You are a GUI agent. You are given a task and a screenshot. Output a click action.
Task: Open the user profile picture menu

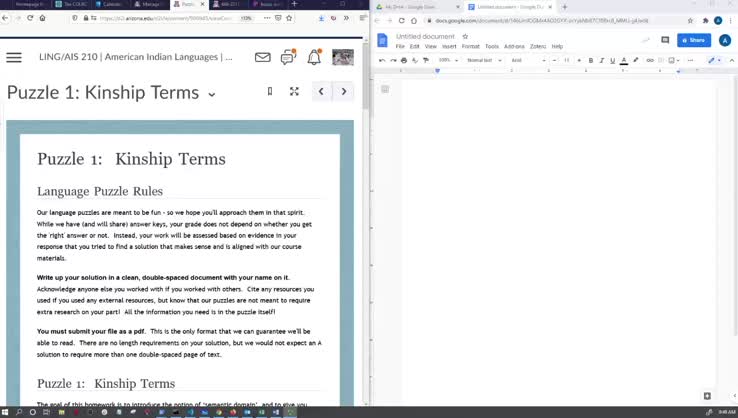click(343, 57)
